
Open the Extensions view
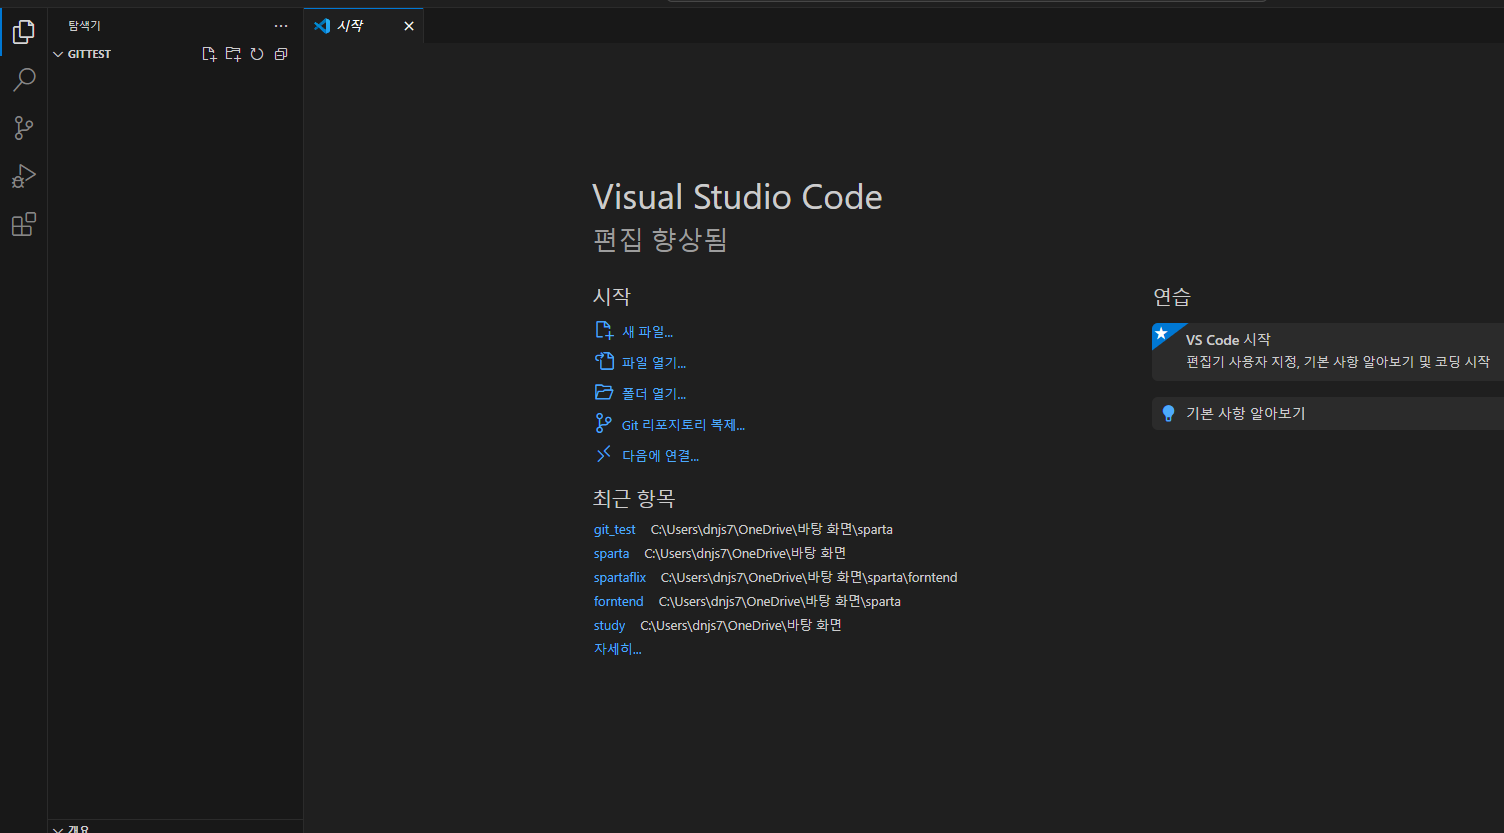[24, 225]
